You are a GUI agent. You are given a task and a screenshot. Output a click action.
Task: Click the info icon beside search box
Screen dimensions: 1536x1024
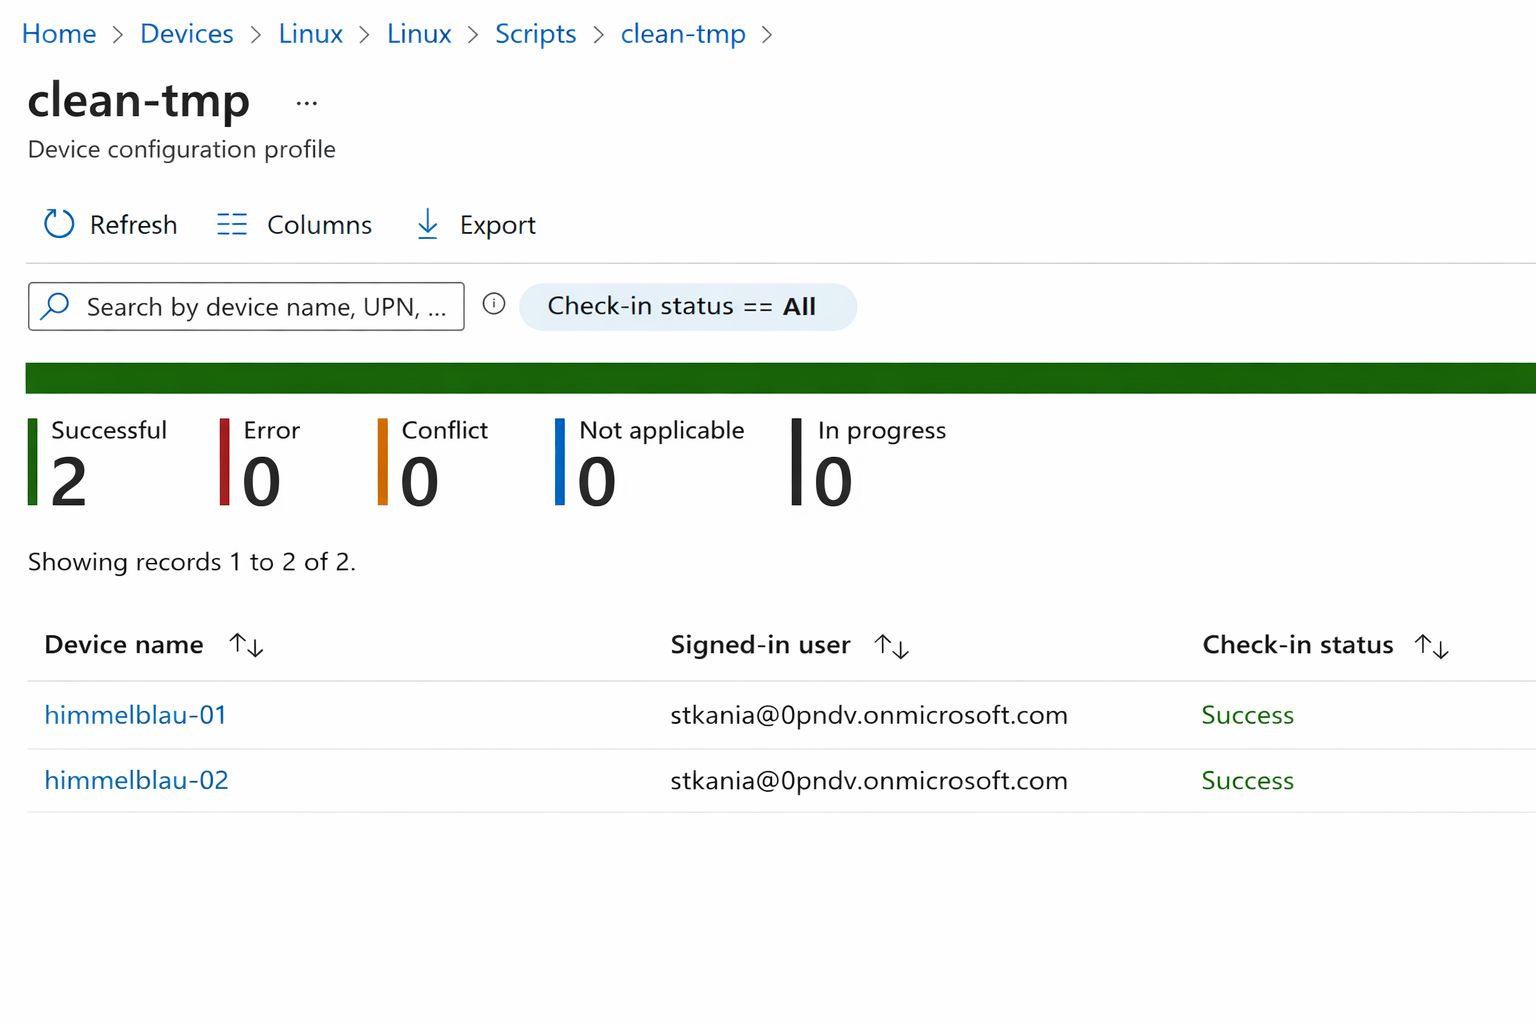(x=494, y=304)
